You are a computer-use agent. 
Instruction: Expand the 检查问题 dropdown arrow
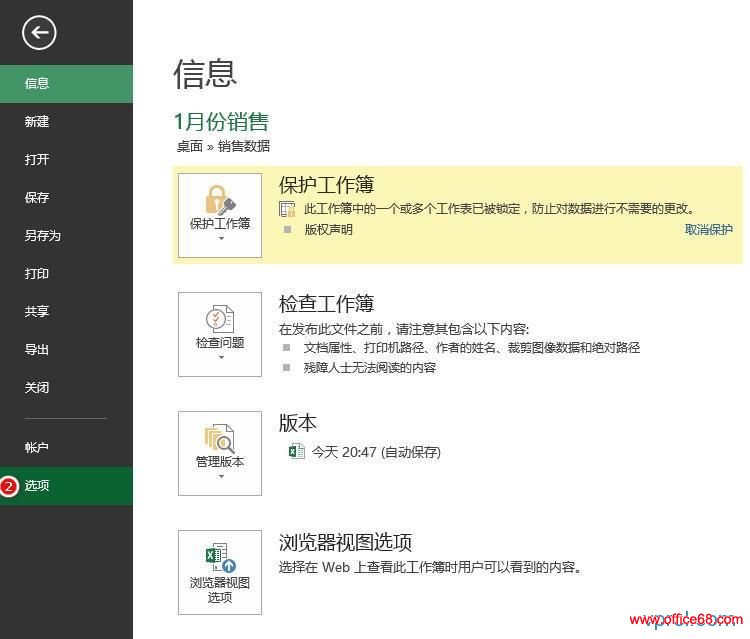coord(221,357)
